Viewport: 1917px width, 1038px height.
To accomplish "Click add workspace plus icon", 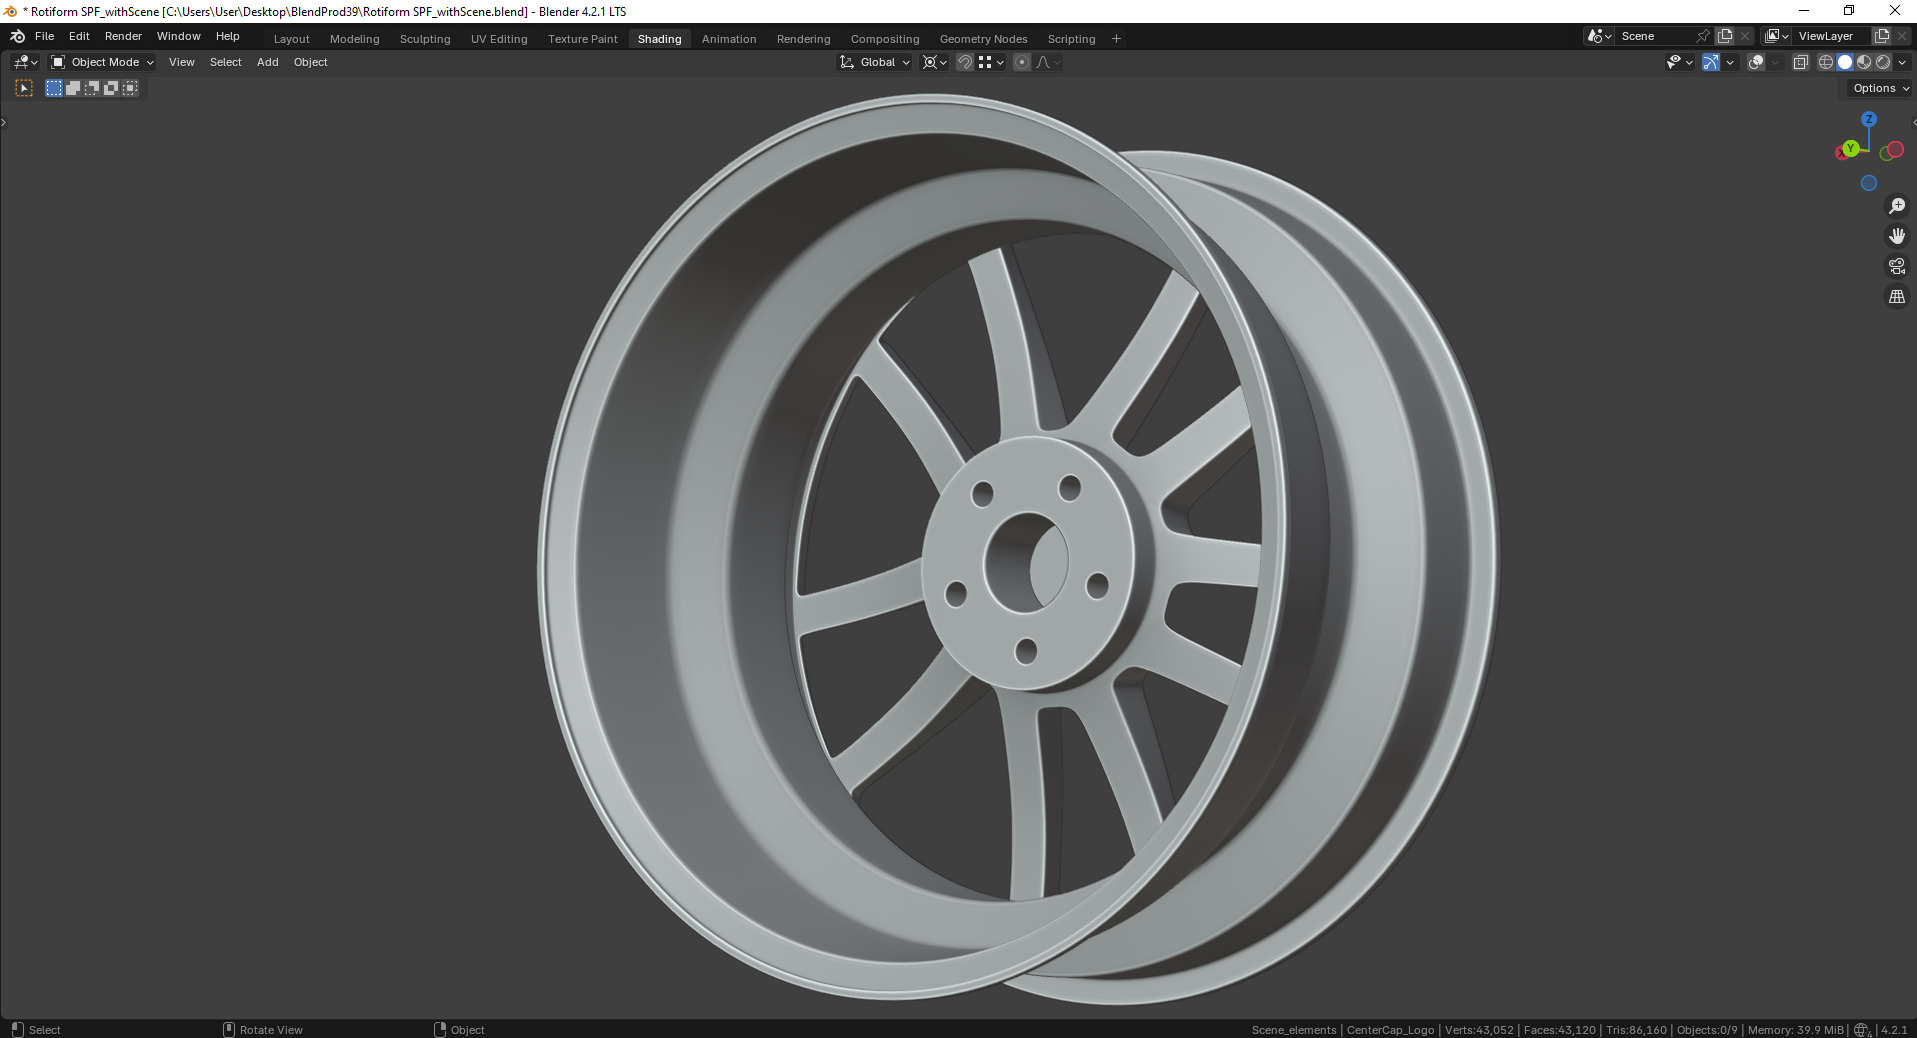I will [x=1116, y=39].
